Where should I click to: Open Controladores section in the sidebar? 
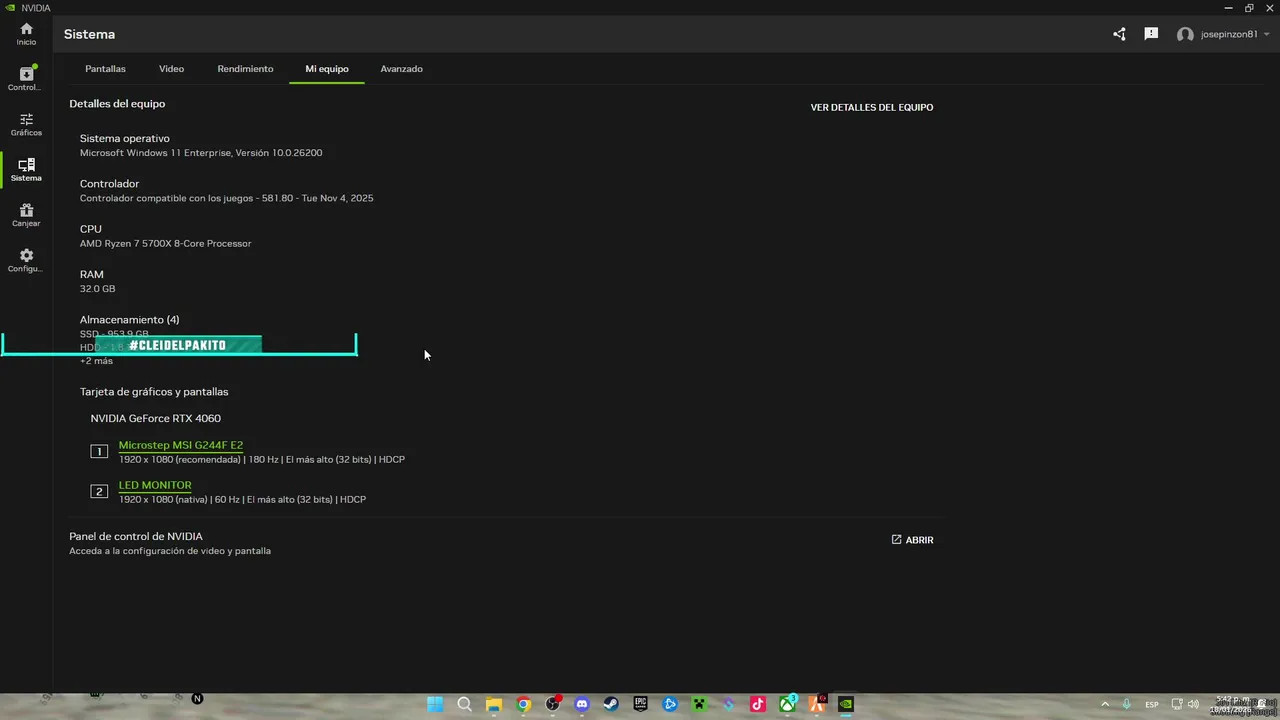click(x=26, y=79)
